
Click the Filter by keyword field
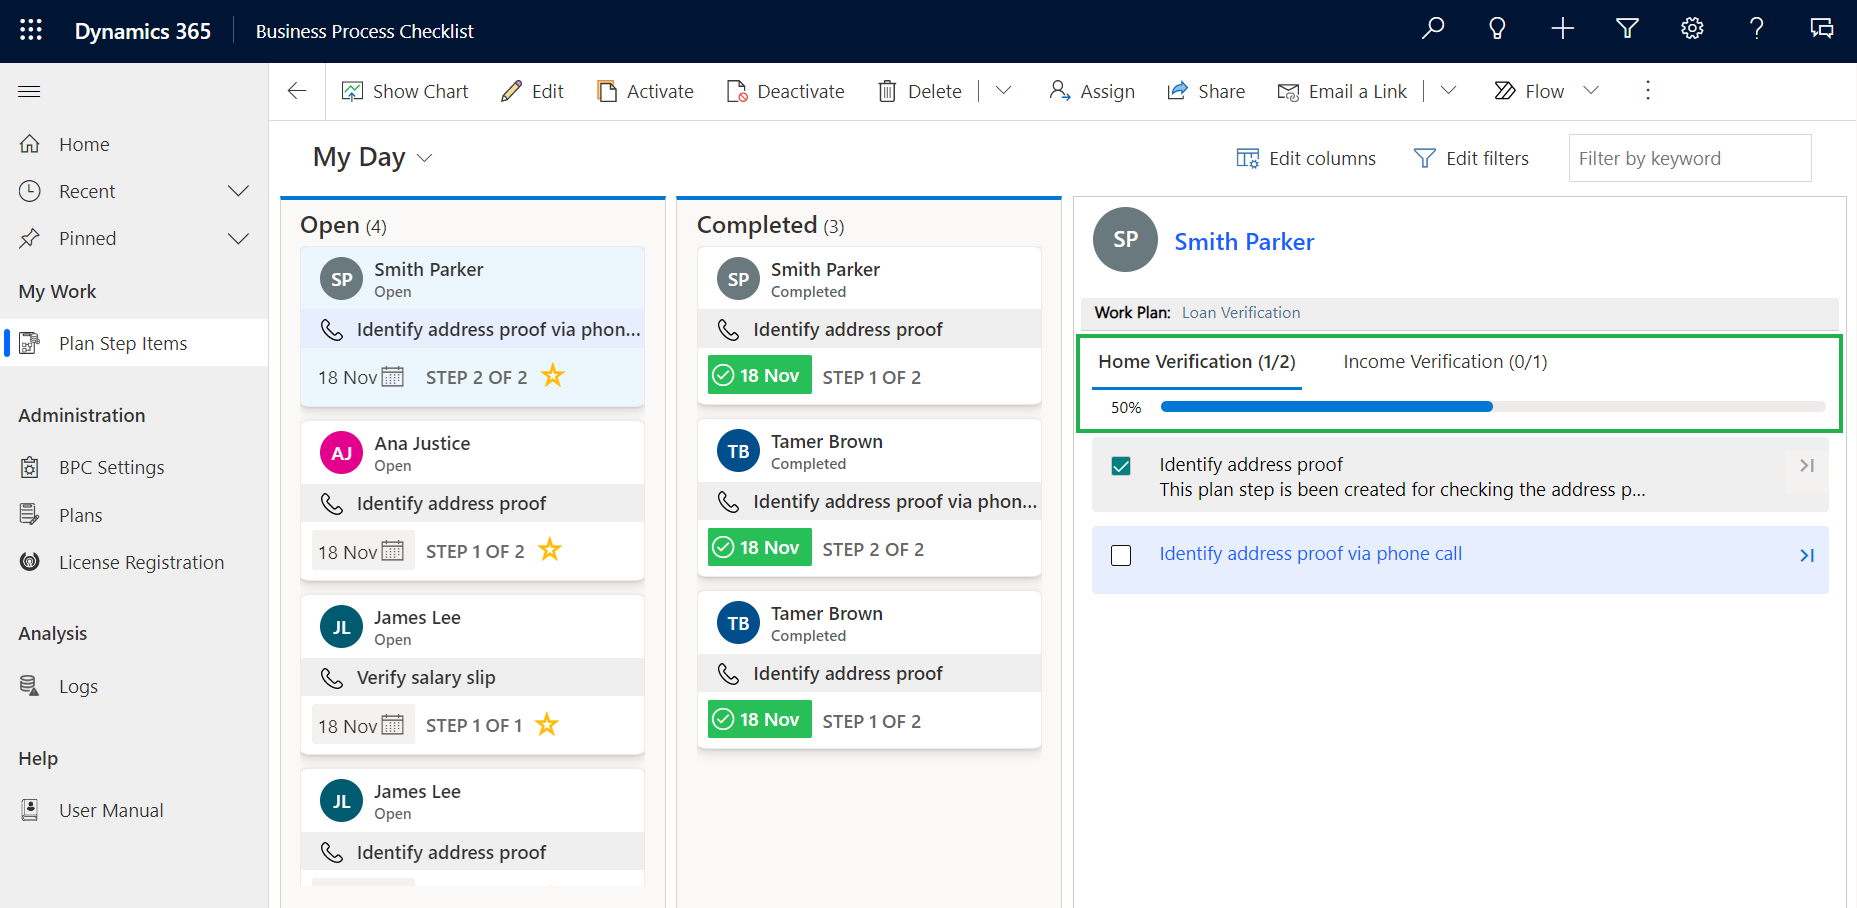coord(1689,158)
